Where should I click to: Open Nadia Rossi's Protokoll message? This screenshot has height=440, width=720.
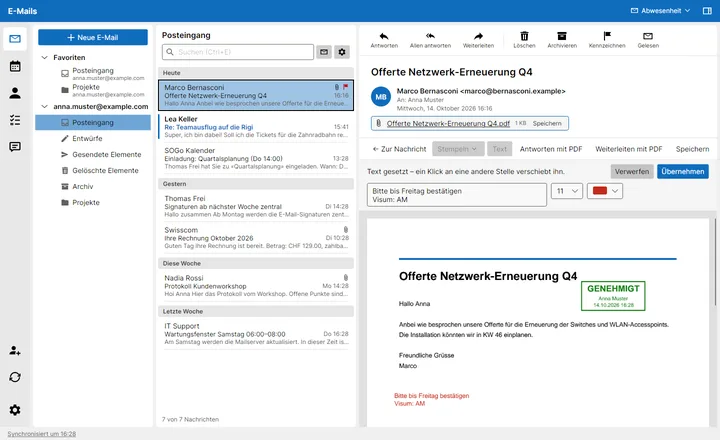point(256,286)
